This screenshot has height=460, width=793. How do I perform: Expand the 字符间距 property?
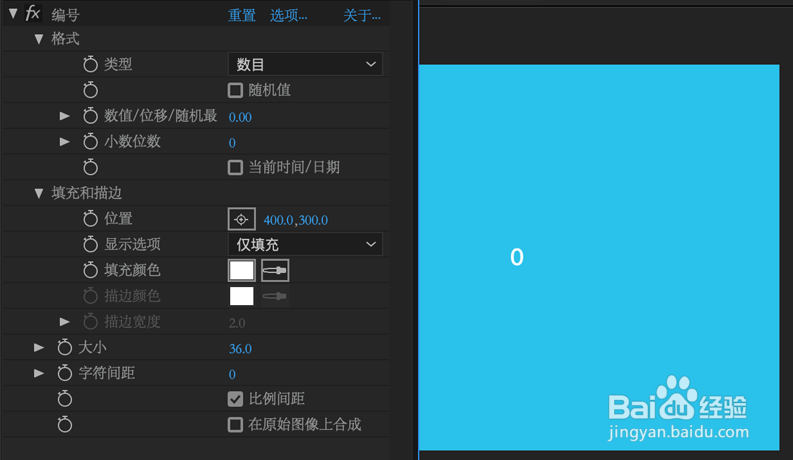click(39, 373)
